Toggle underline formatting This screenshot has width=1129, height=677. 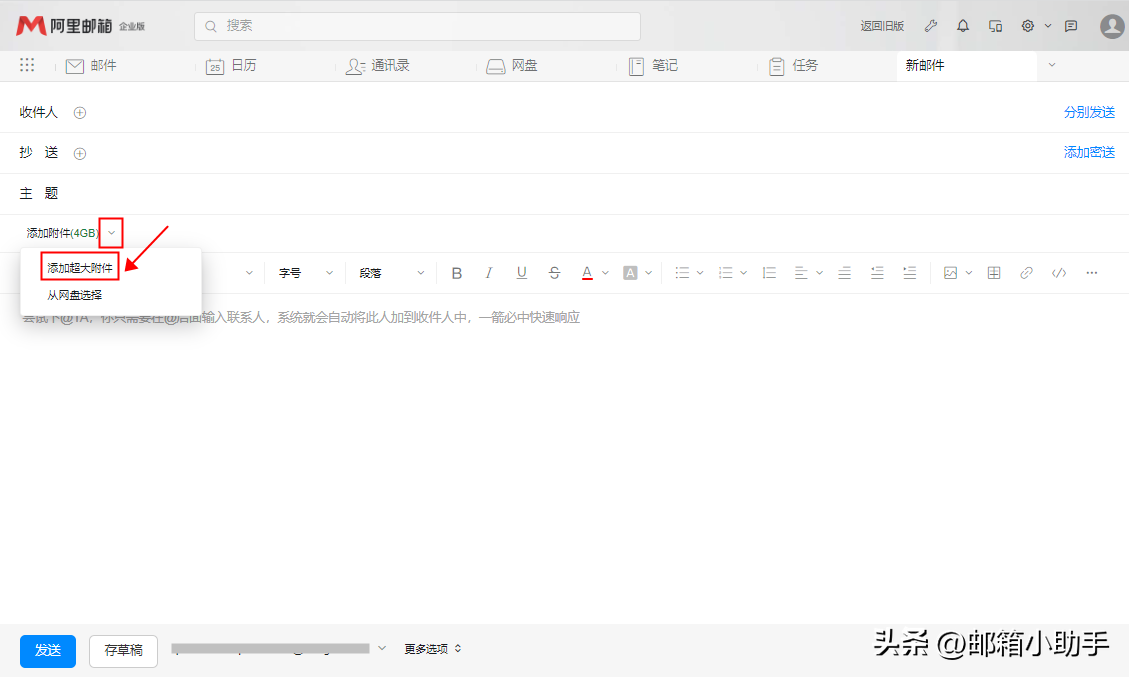click(522, 273)
